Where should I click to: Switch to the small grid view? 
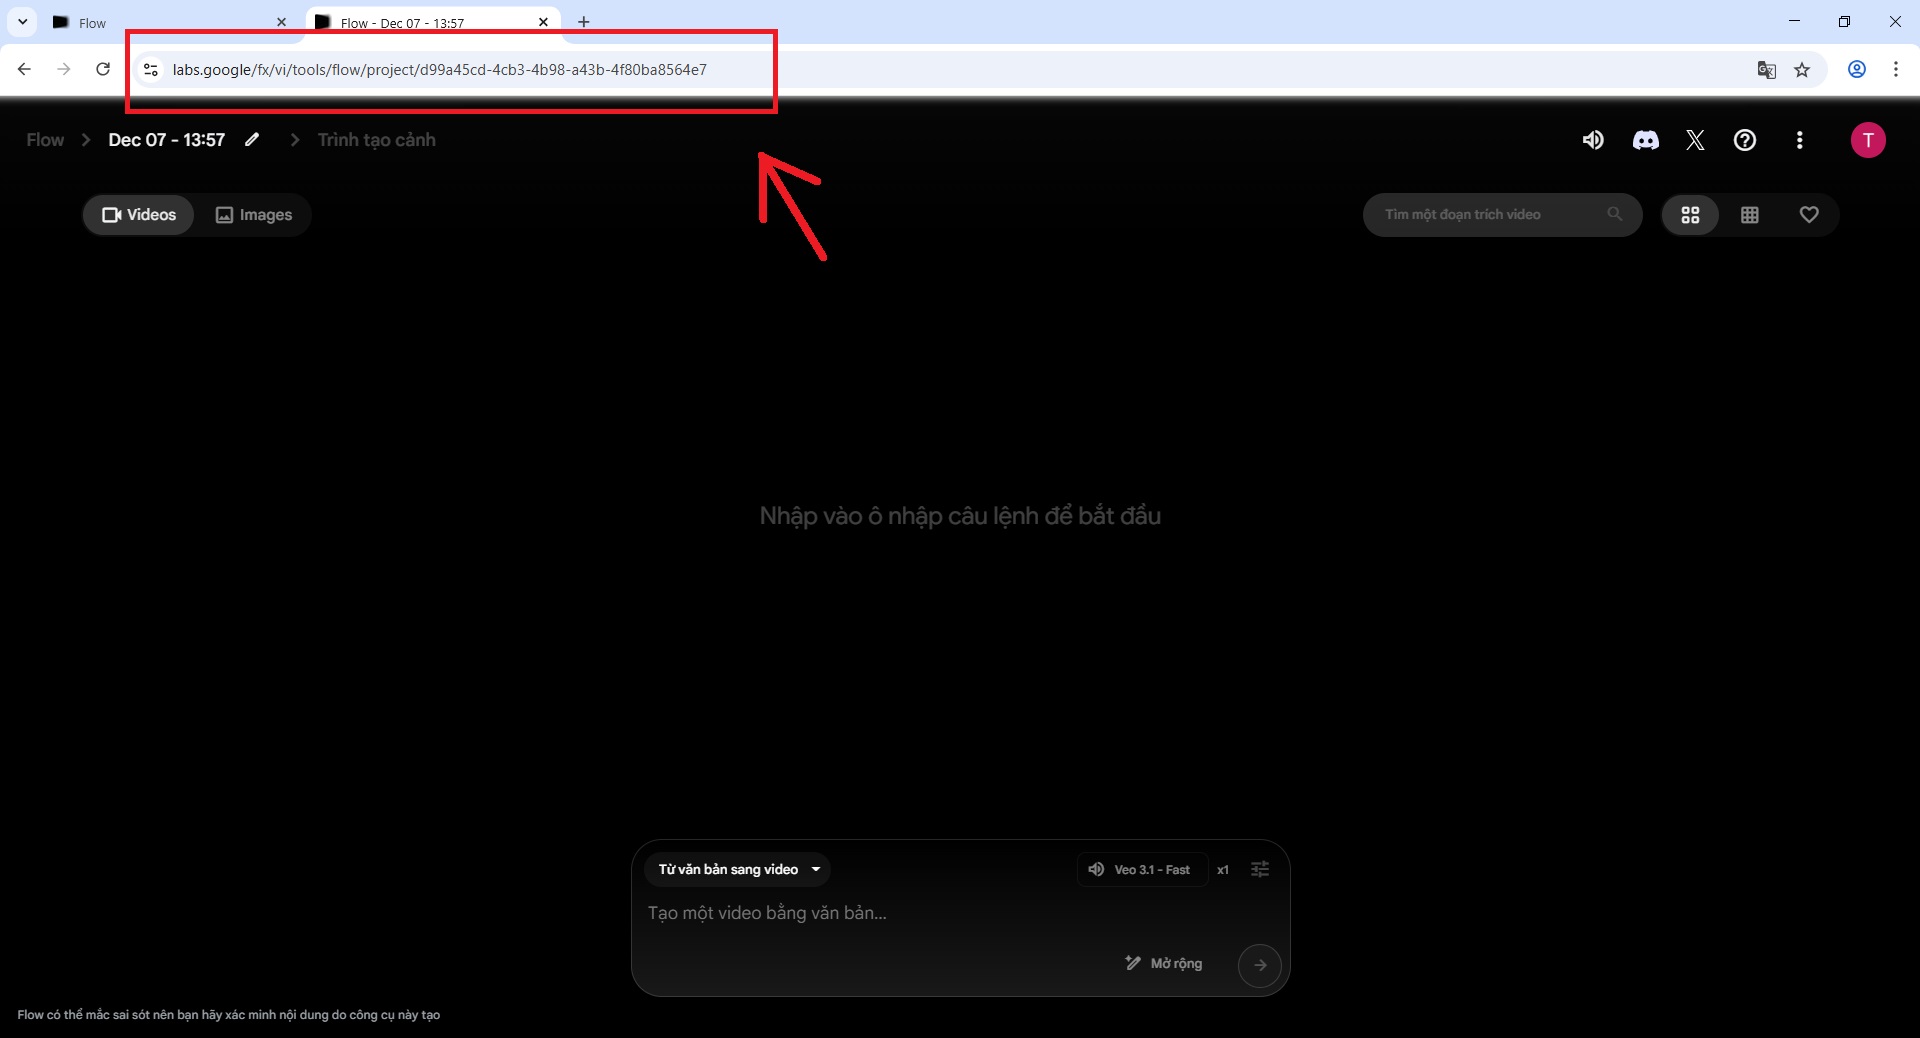(x=1750, y=215)
